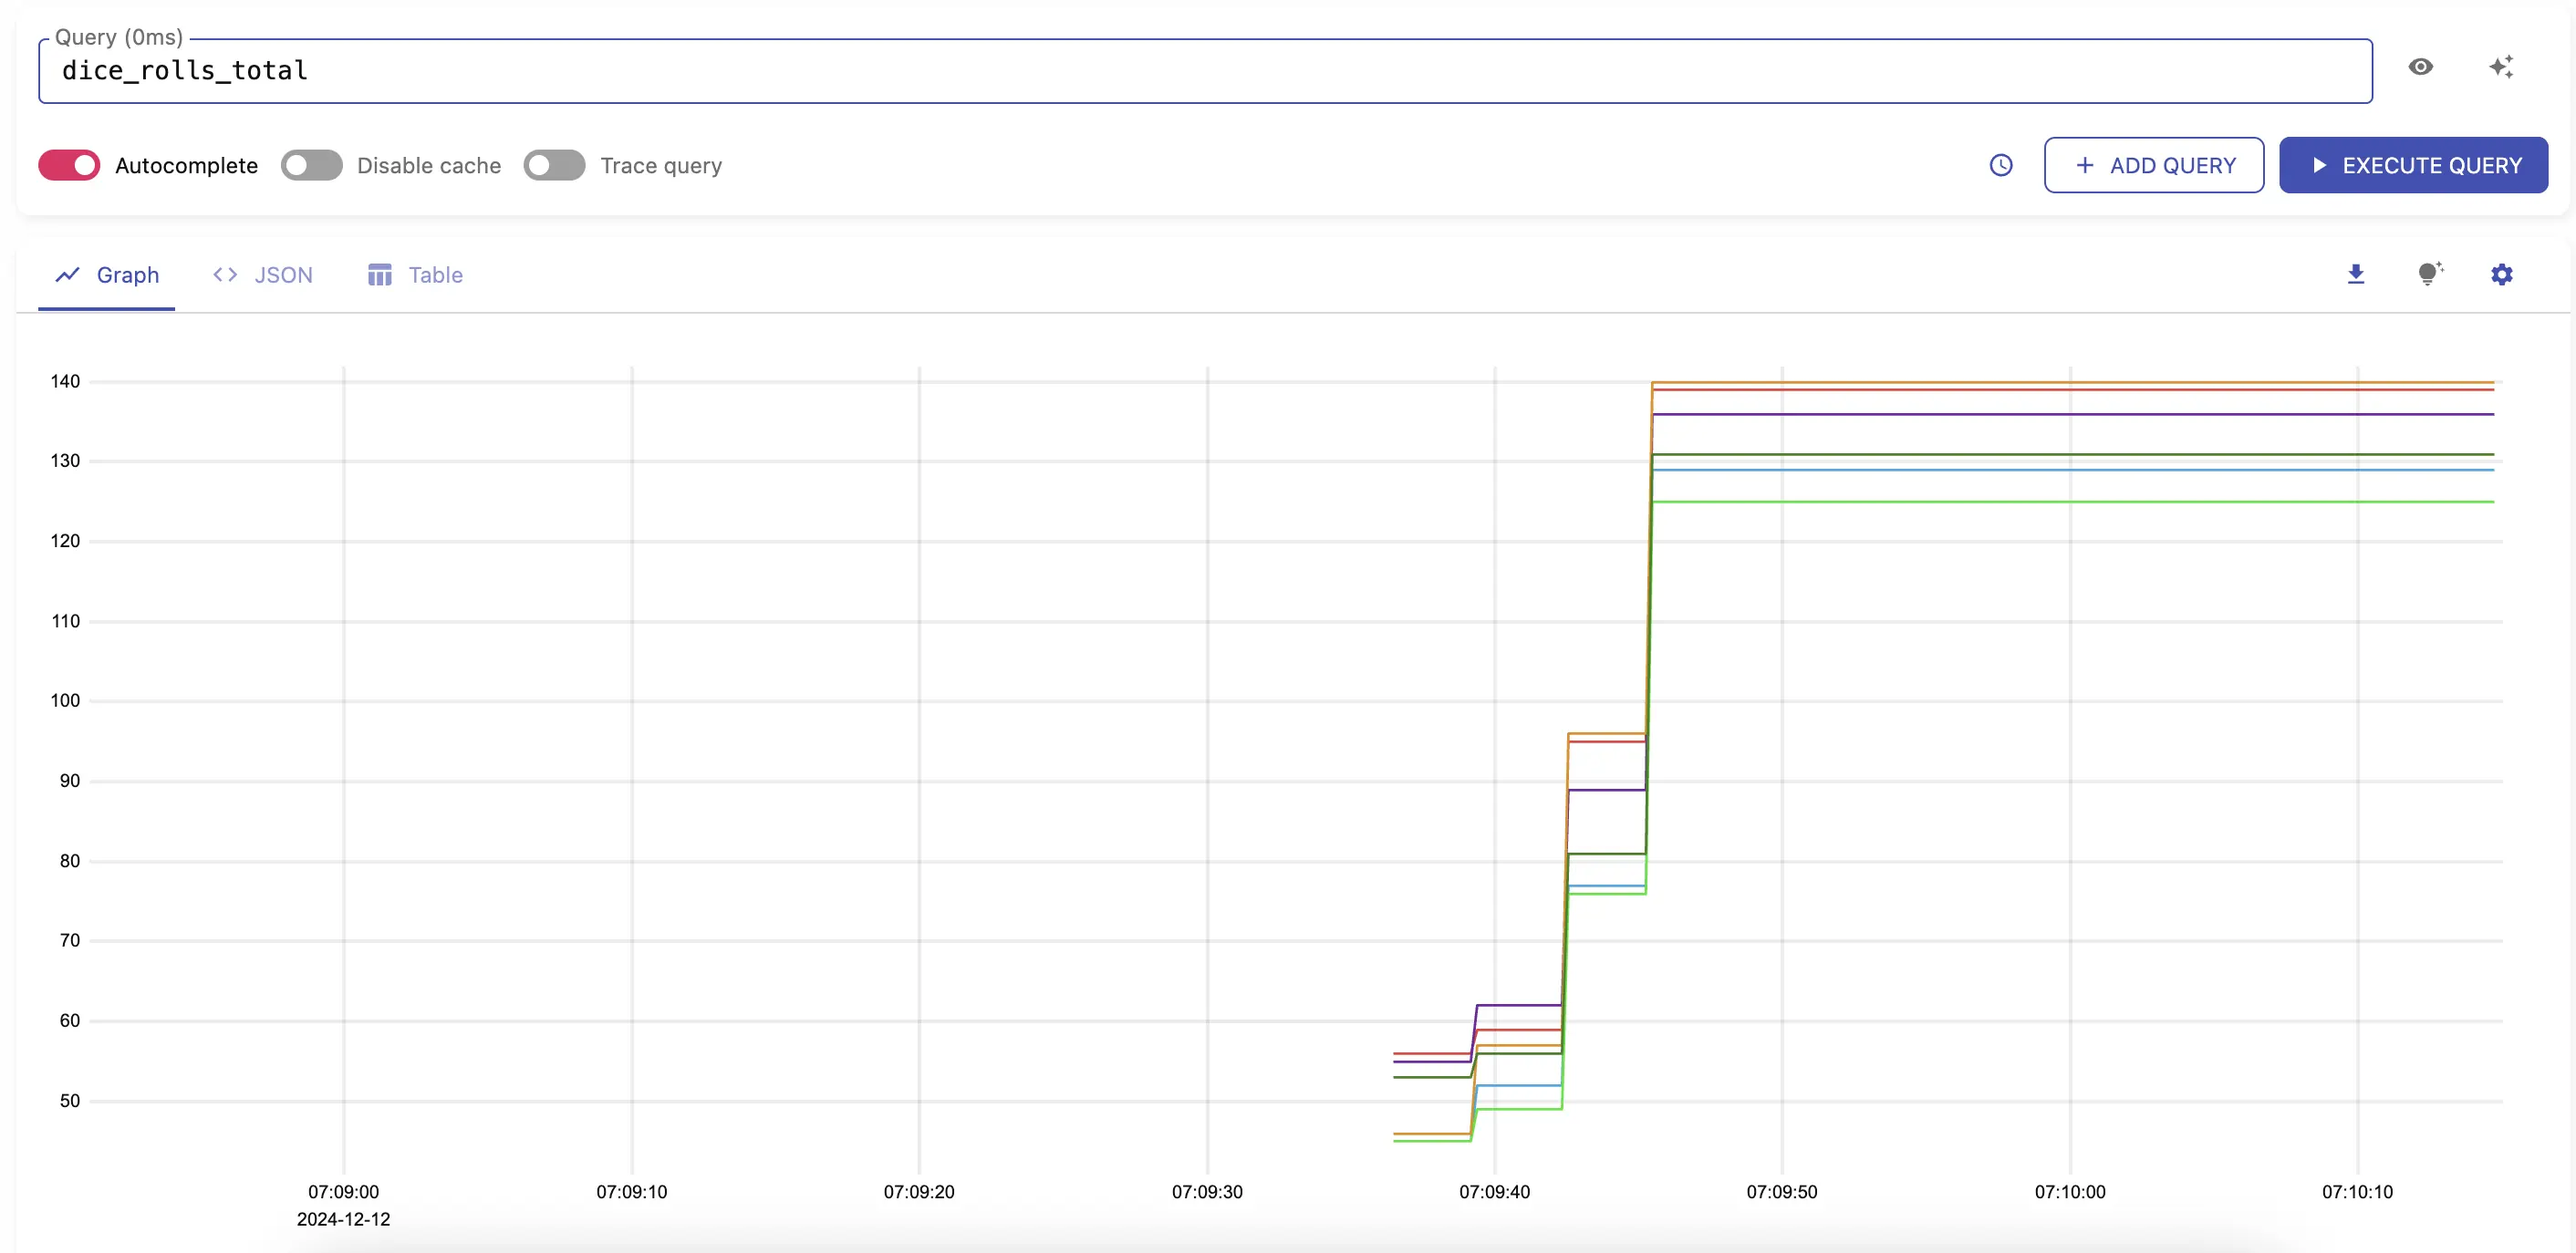The height and width of the screenshot is (1253, 2576).
Task: Click the download graph data icon
Action: coord(2355,274)
